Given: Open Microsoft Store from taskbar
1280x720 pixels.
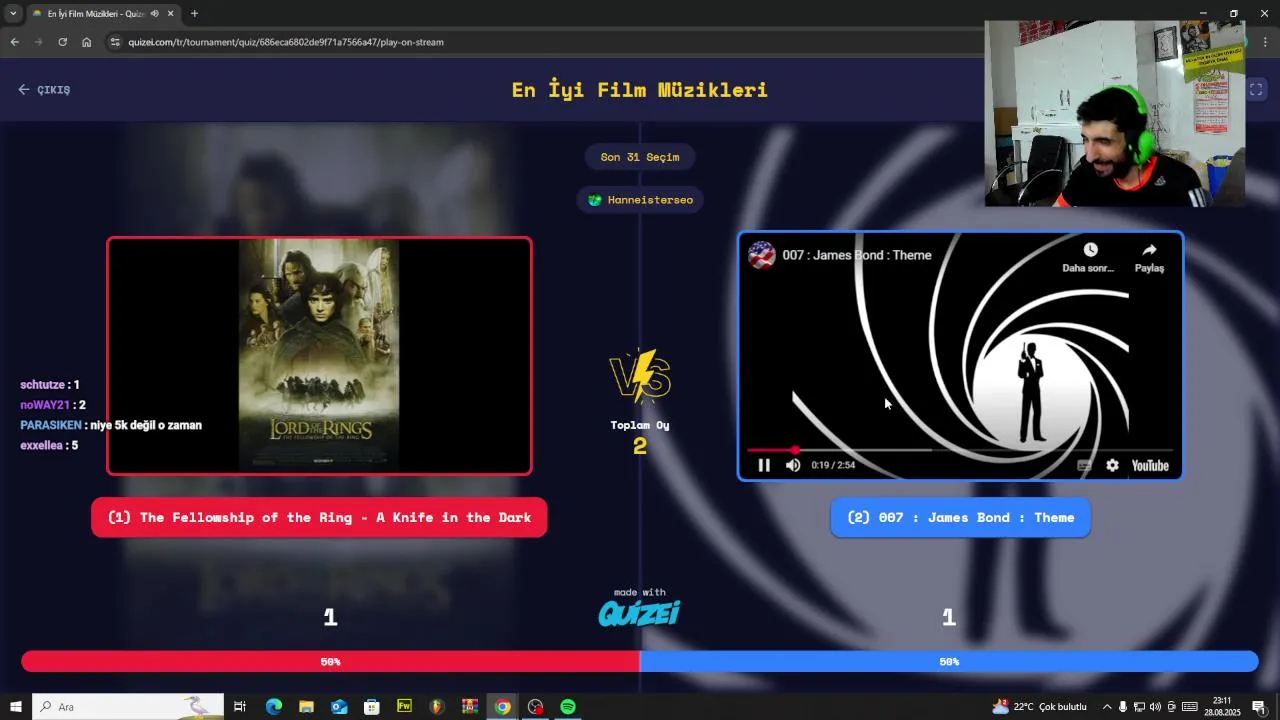Looking at the screenshot, I should [x=372, y=707].
